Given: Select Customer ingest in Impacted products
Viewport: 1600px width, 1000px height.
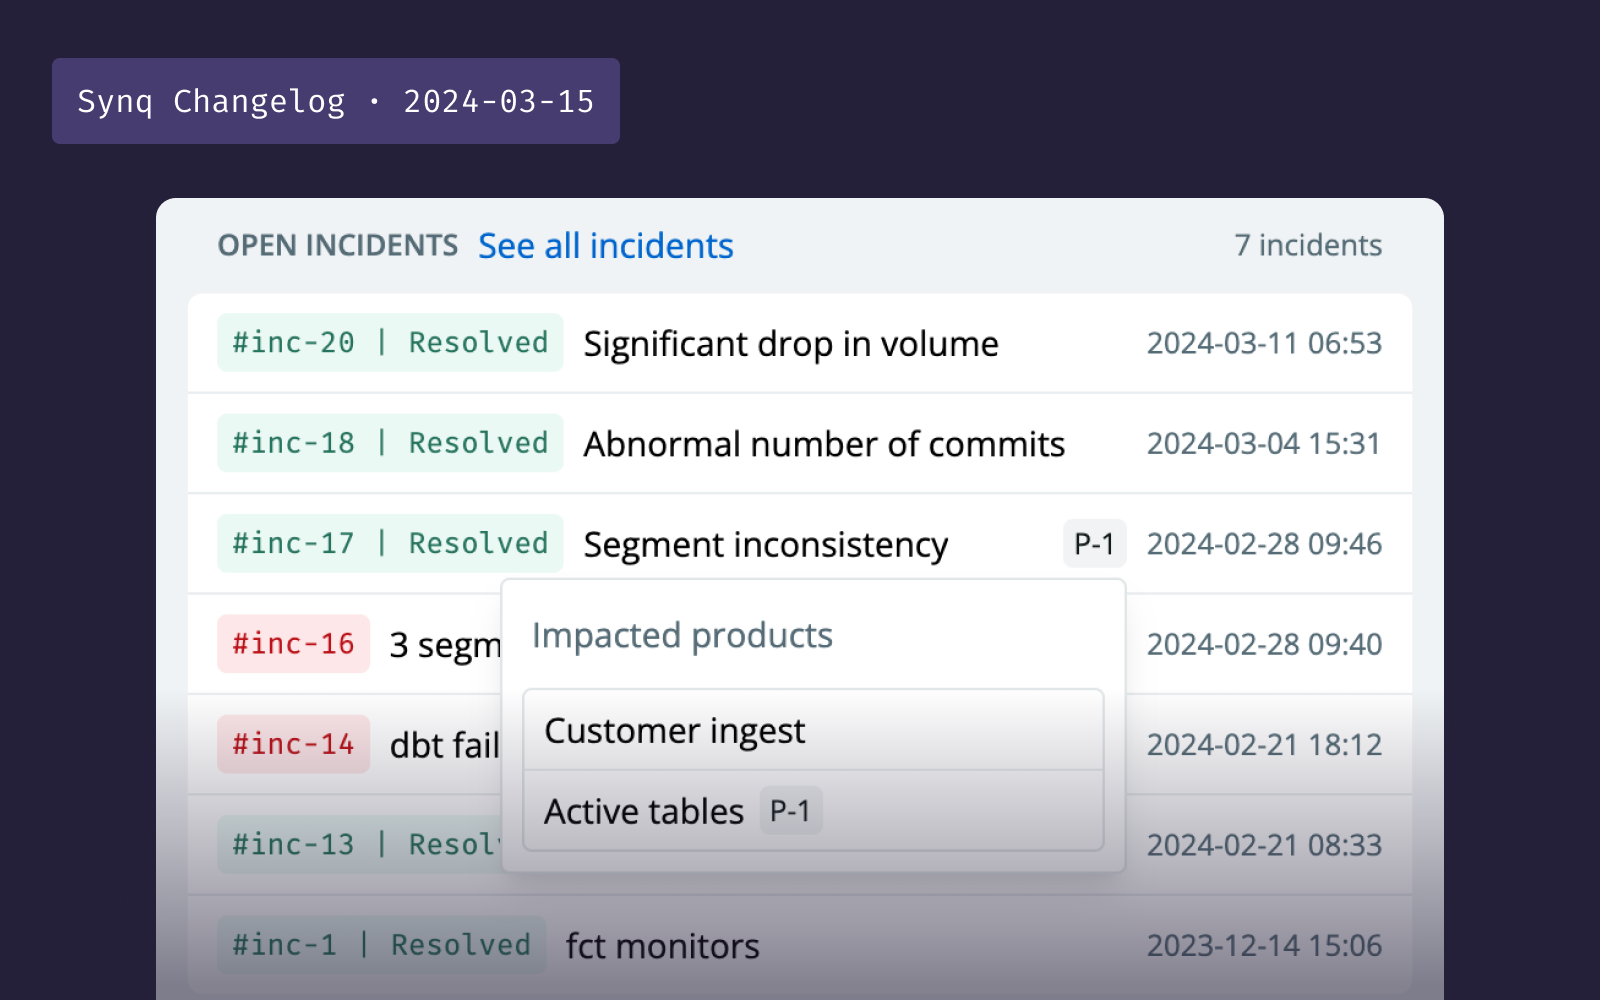Looking at the screenshot, I should pyautogui.click(x=813, y=731).
